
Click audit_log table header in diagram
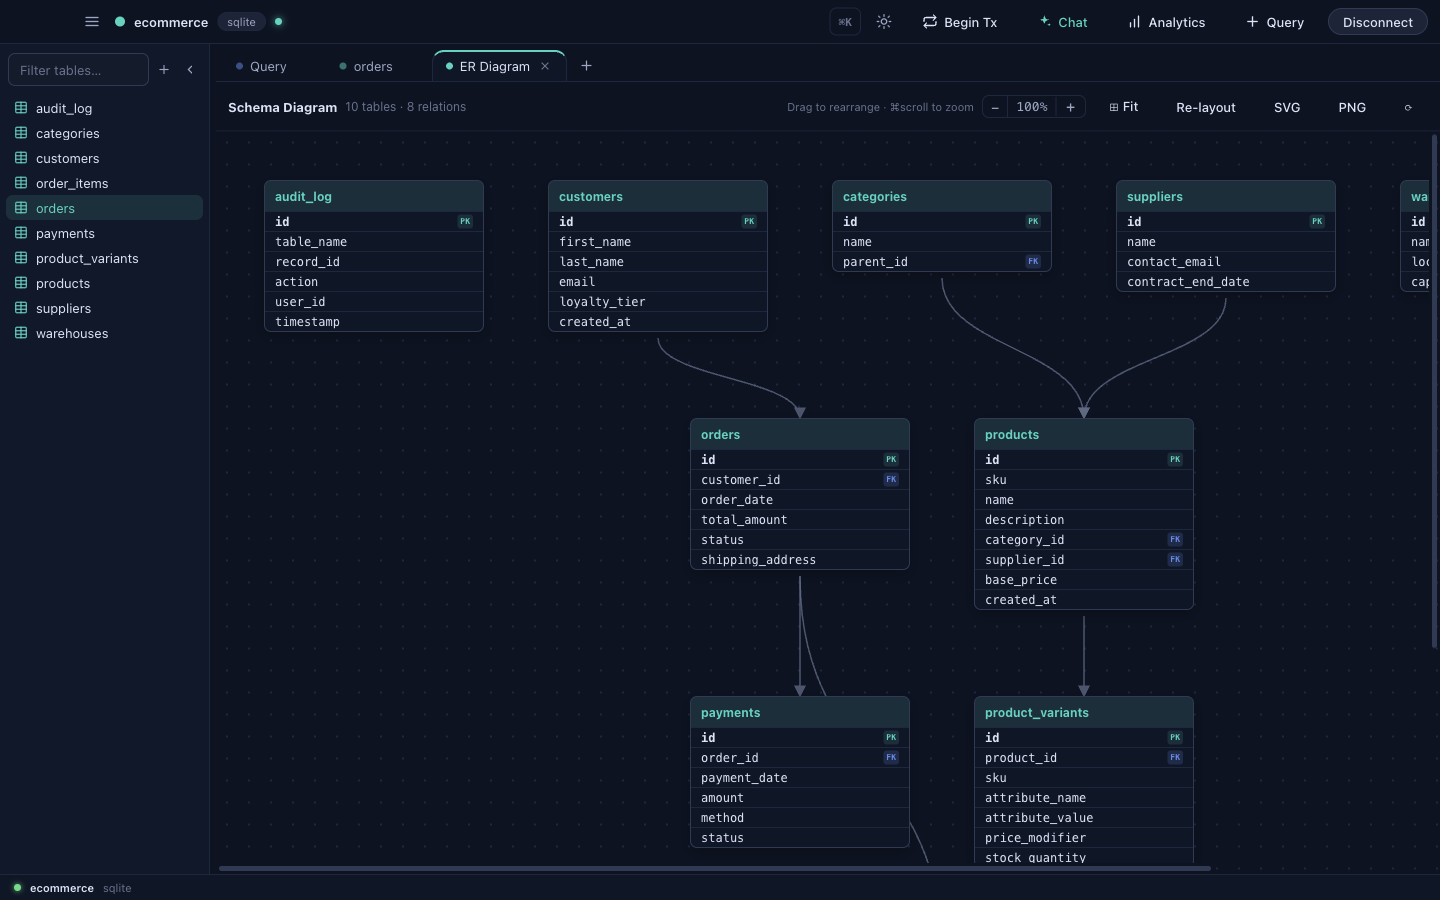point(374,197)
